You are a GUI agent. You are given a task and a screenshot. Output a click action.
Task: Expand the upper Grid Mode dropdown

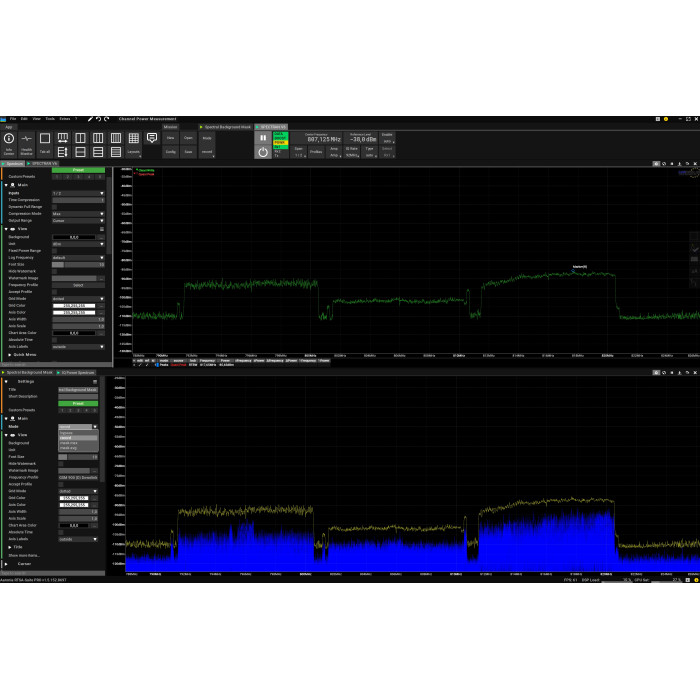point(78,298)
